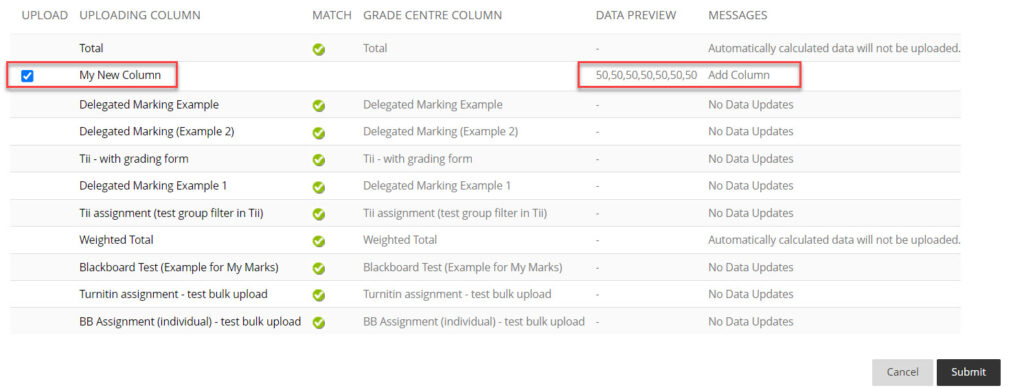
Task: Click match checkmark beside Delegated Marking Example
Action: coord(319,105)
